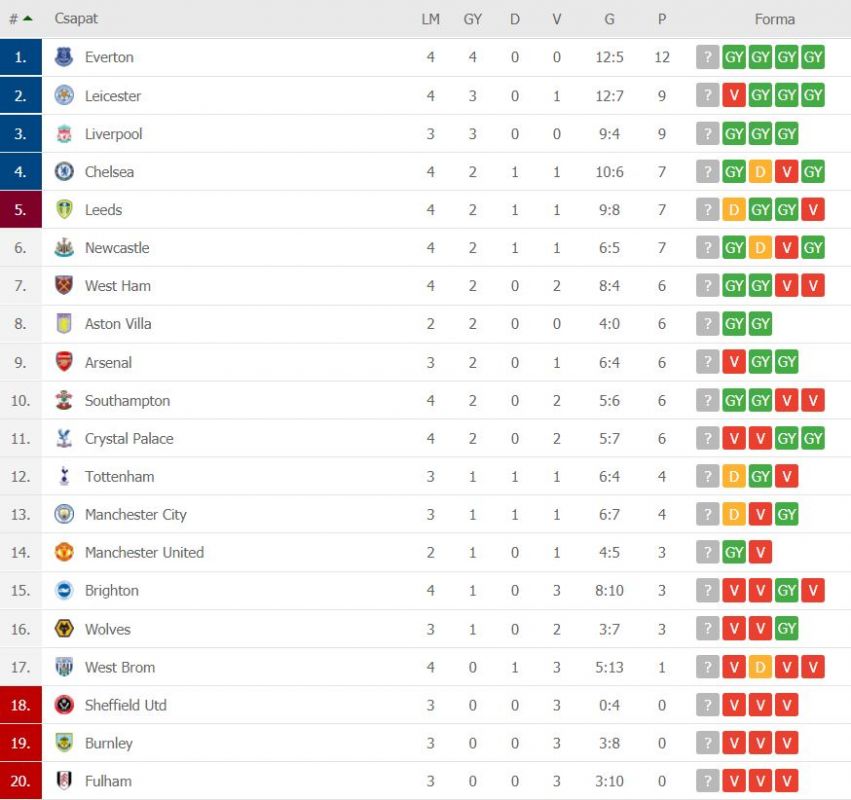Click Chelsea's orange D form badge

pyautogui.click(x=760, y=172)
